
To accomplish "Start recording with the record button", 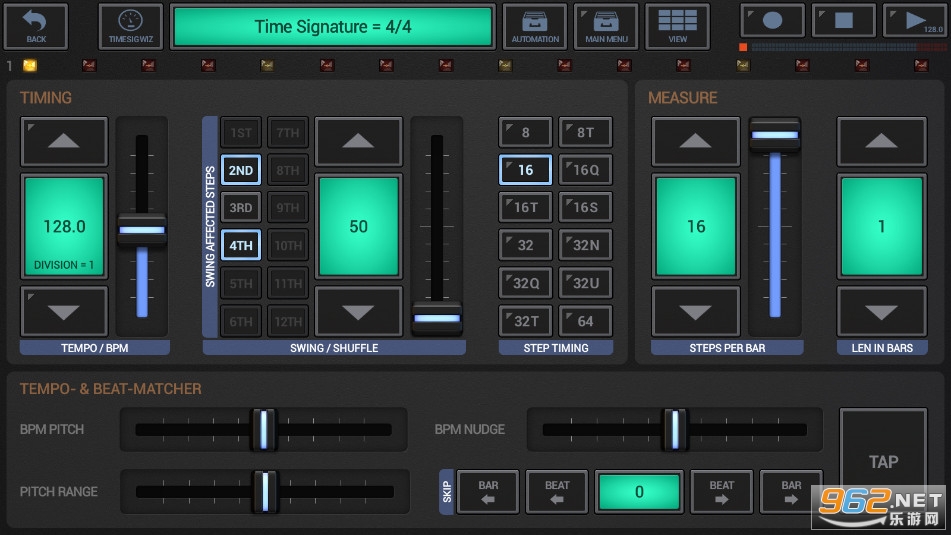I will click(772, 21).
